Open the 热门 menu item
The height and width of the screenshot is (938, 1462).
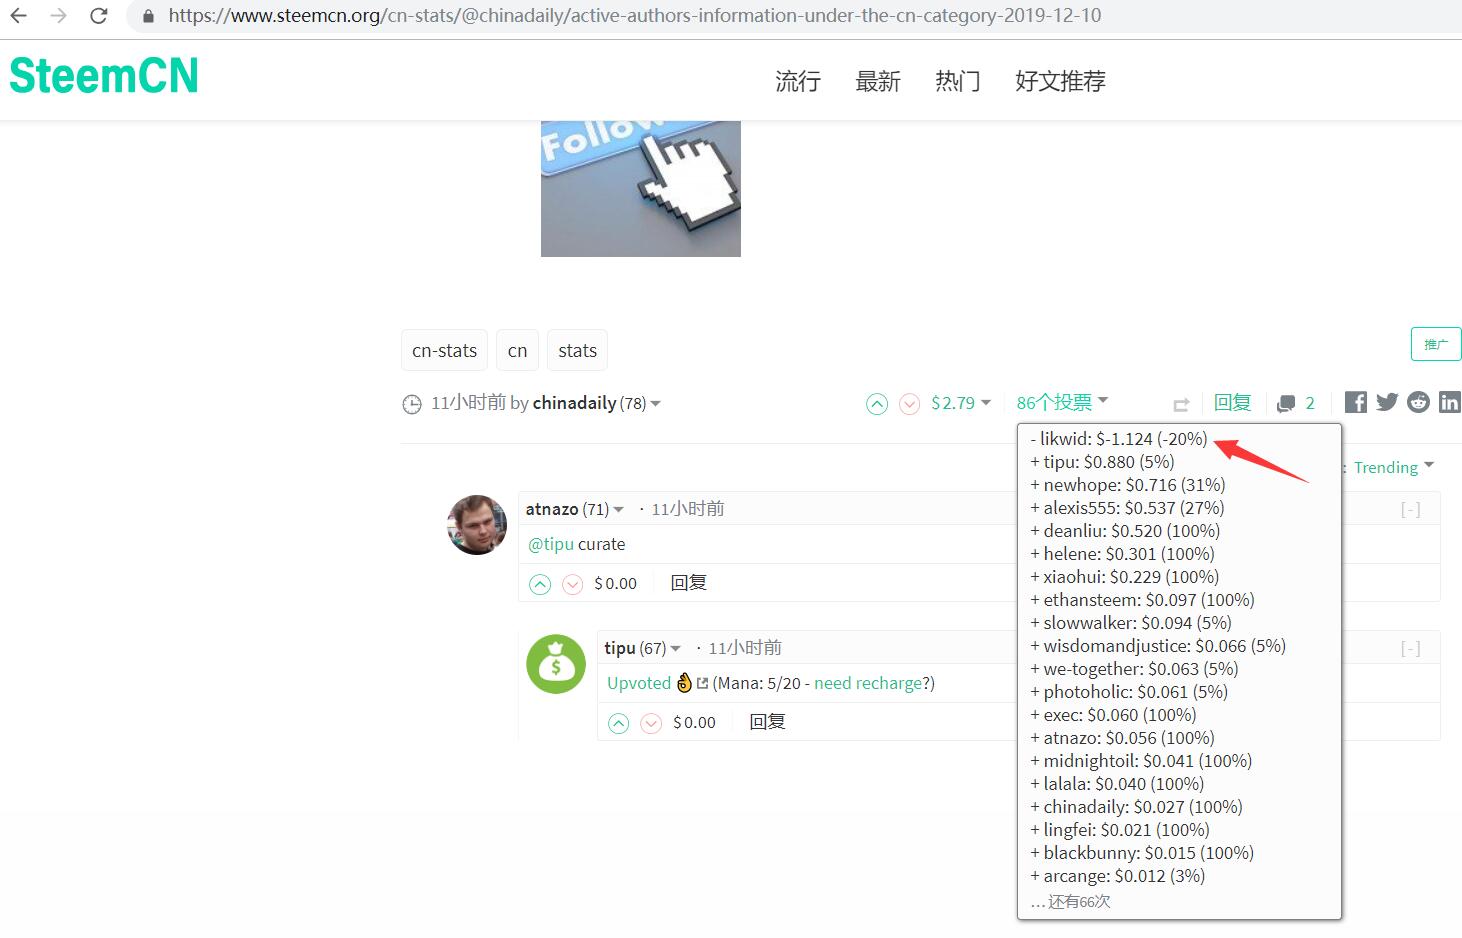[958, 81]
